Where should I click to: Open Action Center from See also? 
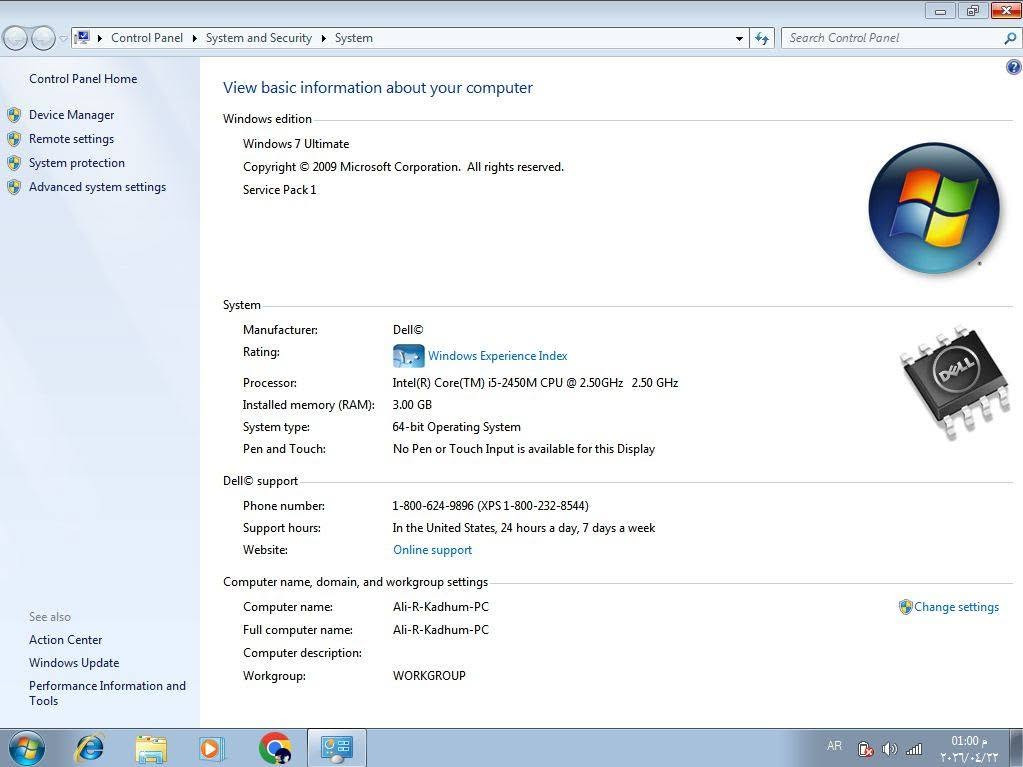click(65, 640)
